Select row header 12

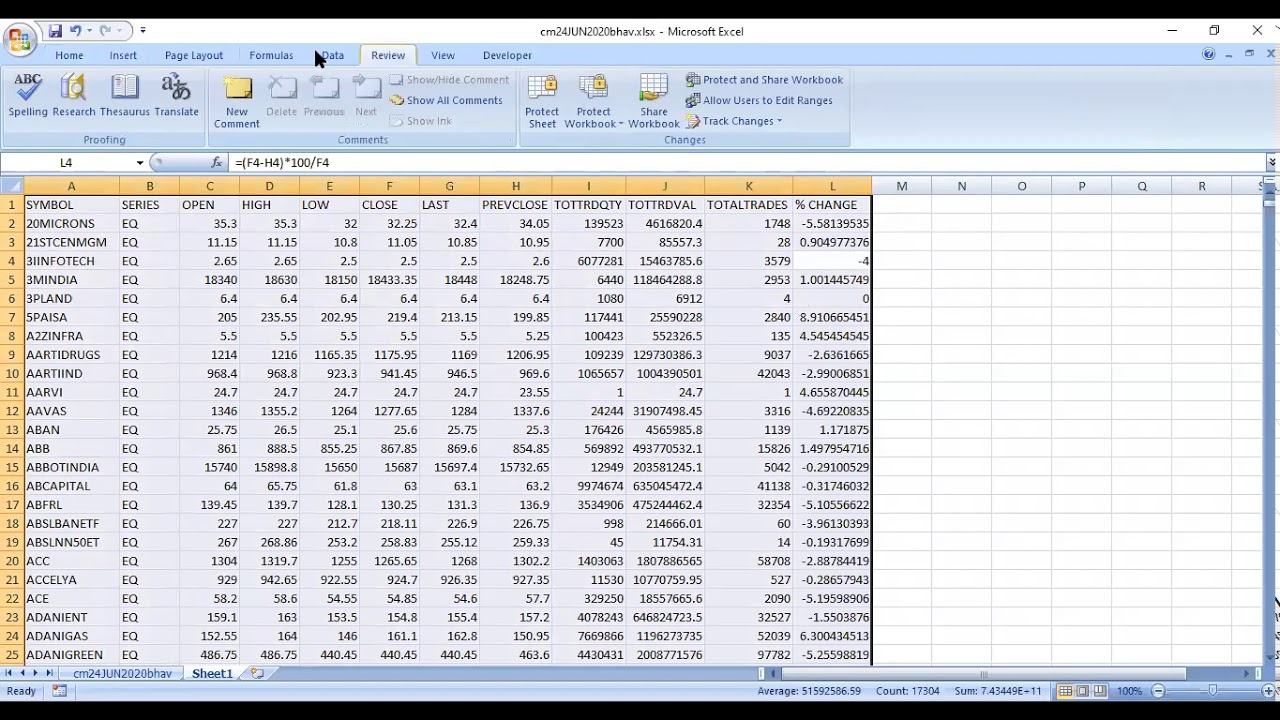pos(12,411)
